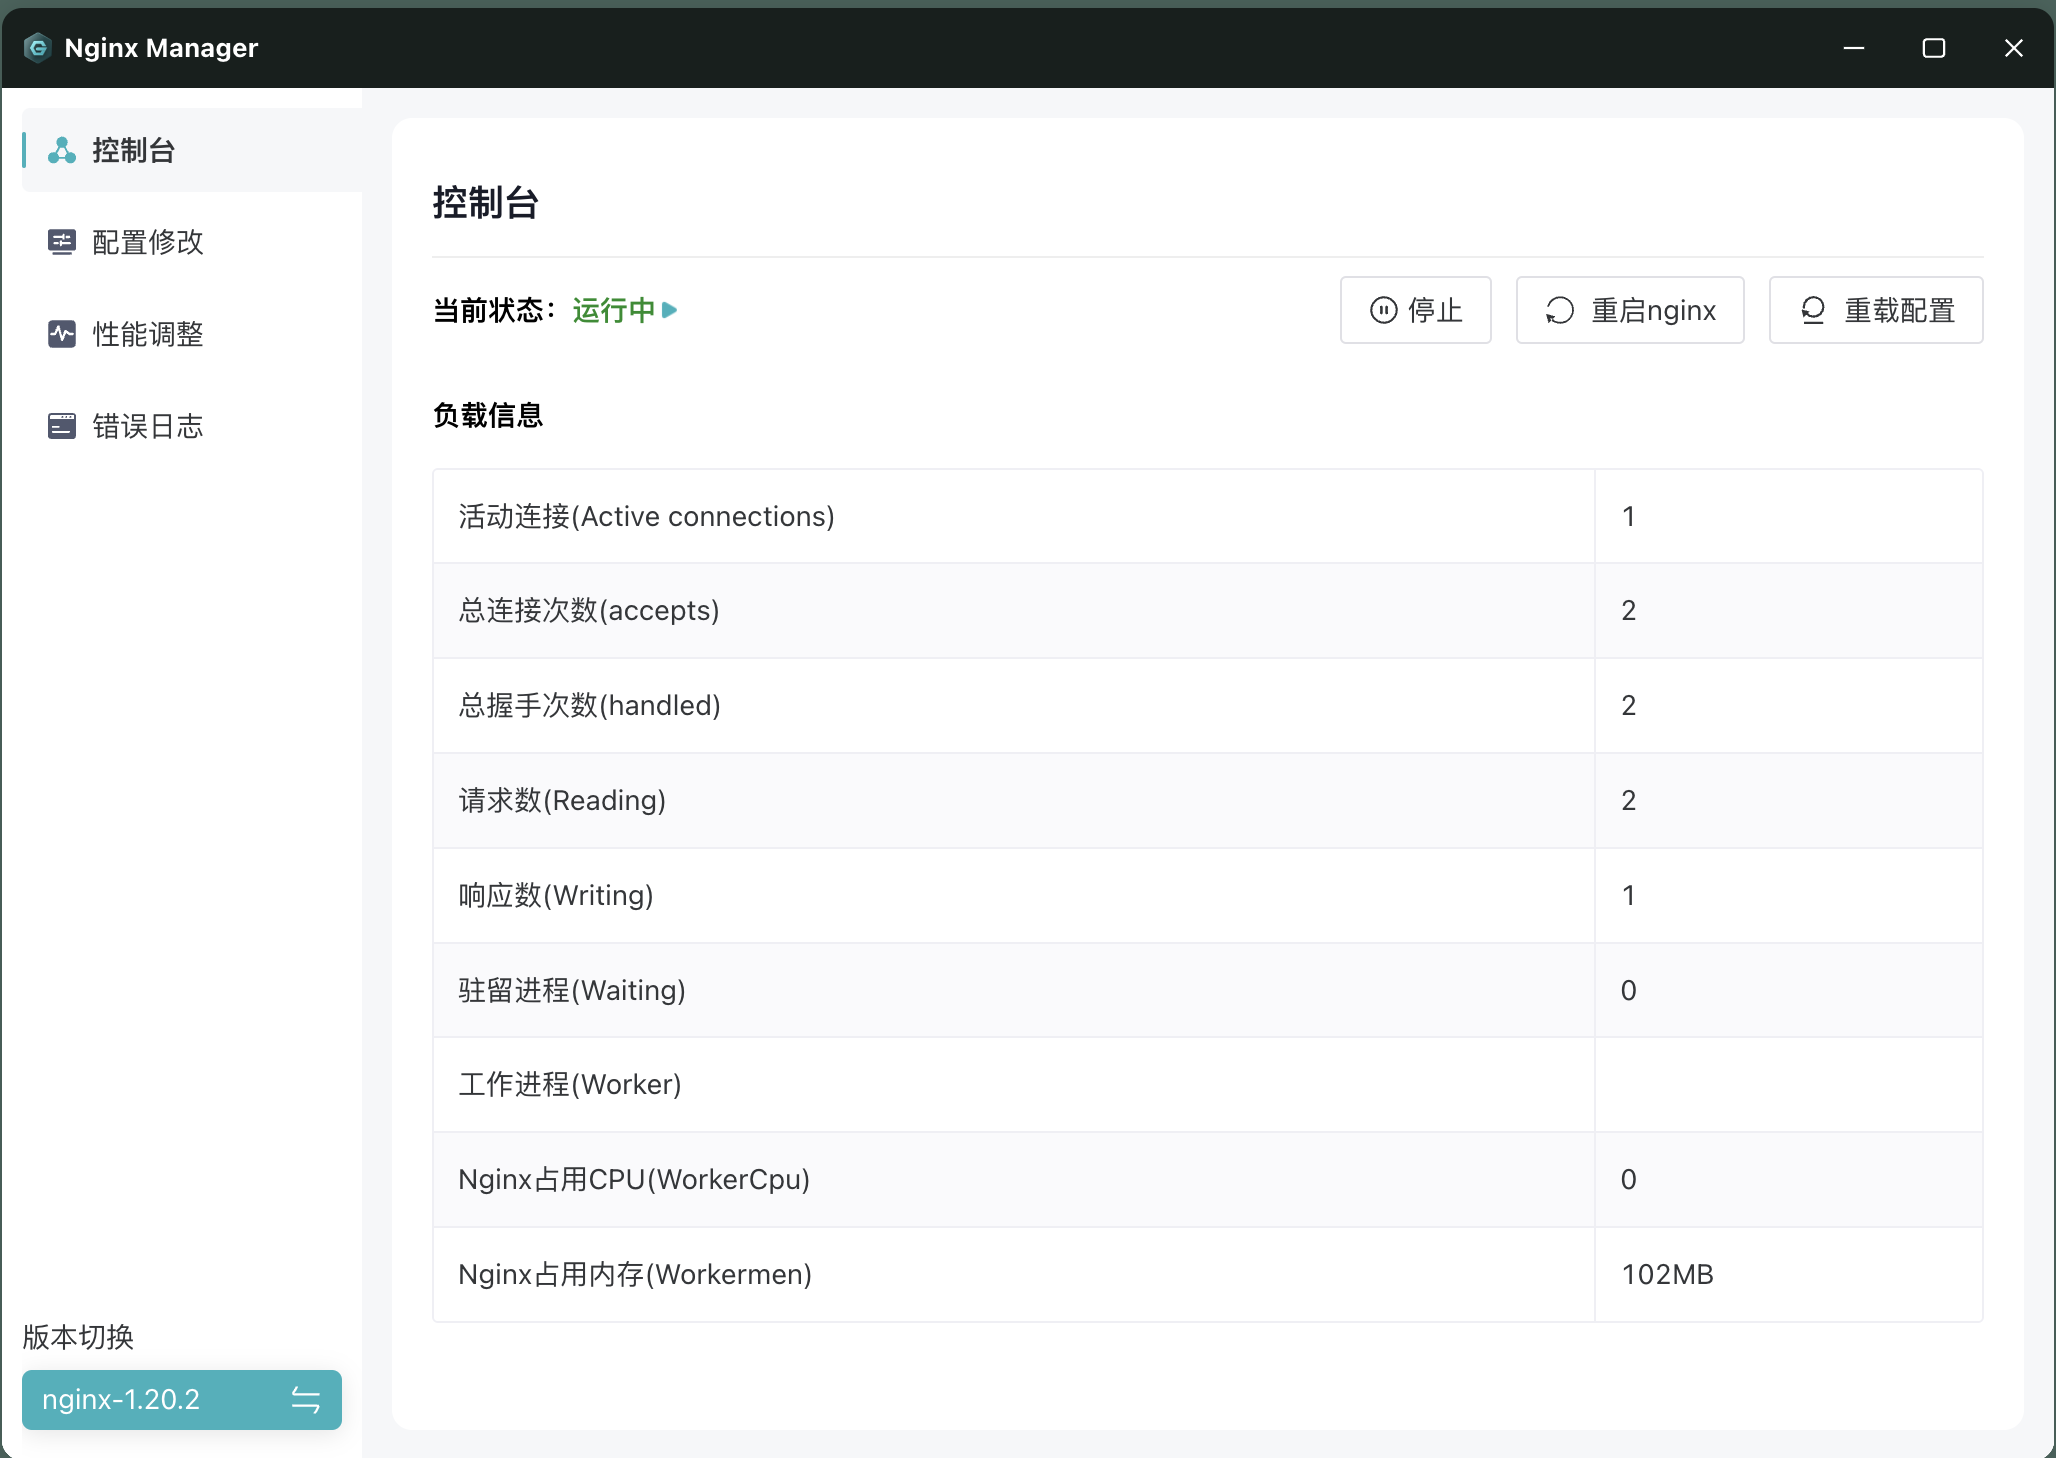The image size is (2056, 1458).
Task: Click the version swap icon next to nginx-1.20.2
Action: point(306,1400)
